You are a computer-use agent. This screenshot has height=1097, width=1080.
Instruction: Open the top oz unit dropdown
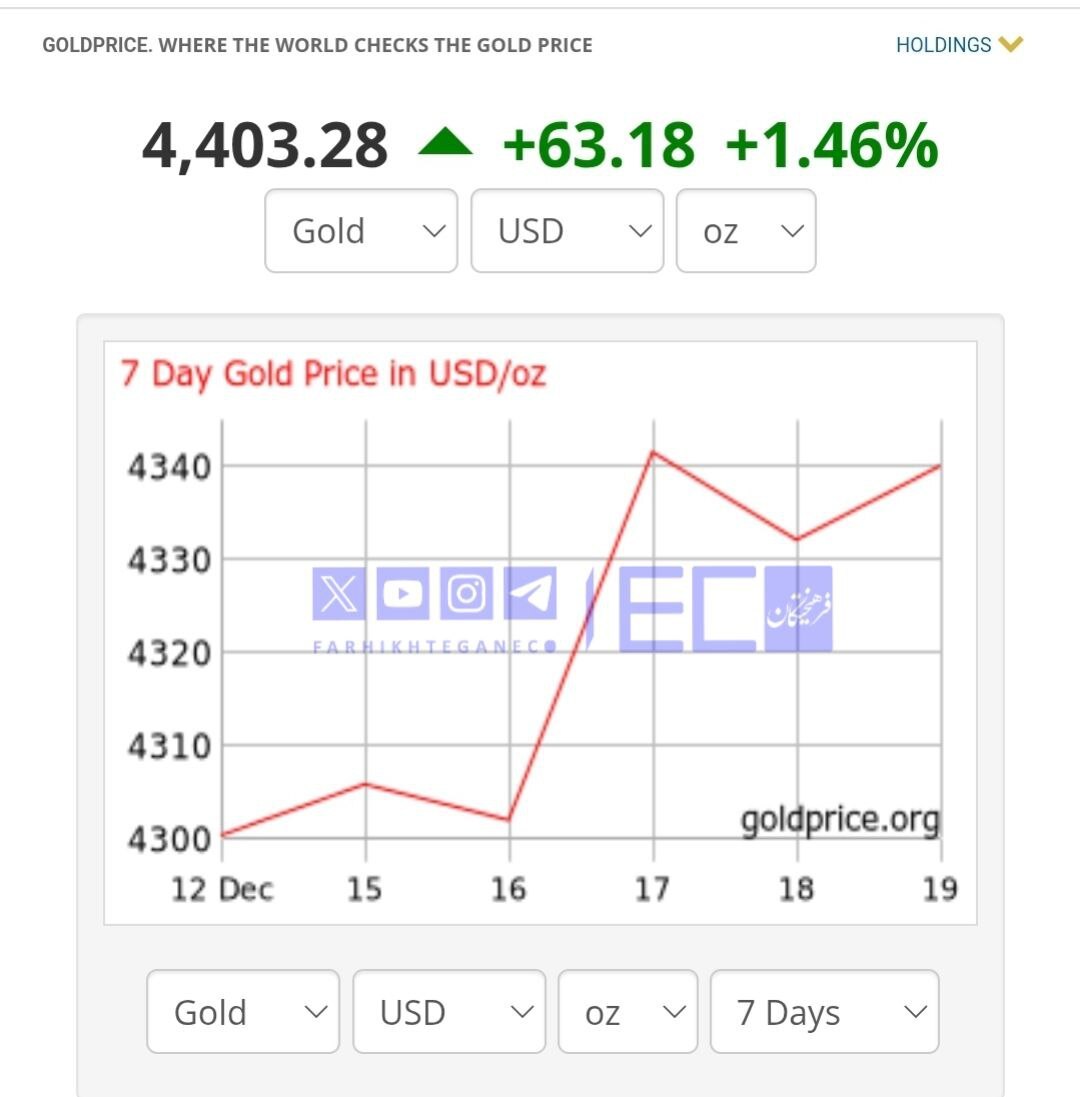tap(746, 231)
